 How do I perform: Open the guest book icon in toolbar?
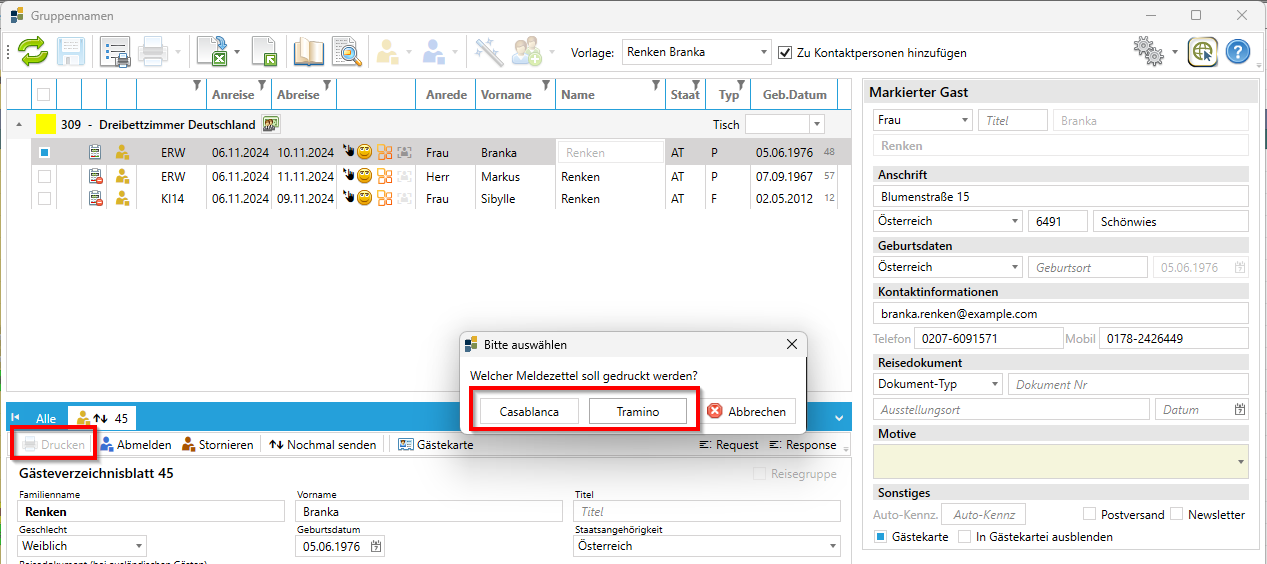point(308,52)
